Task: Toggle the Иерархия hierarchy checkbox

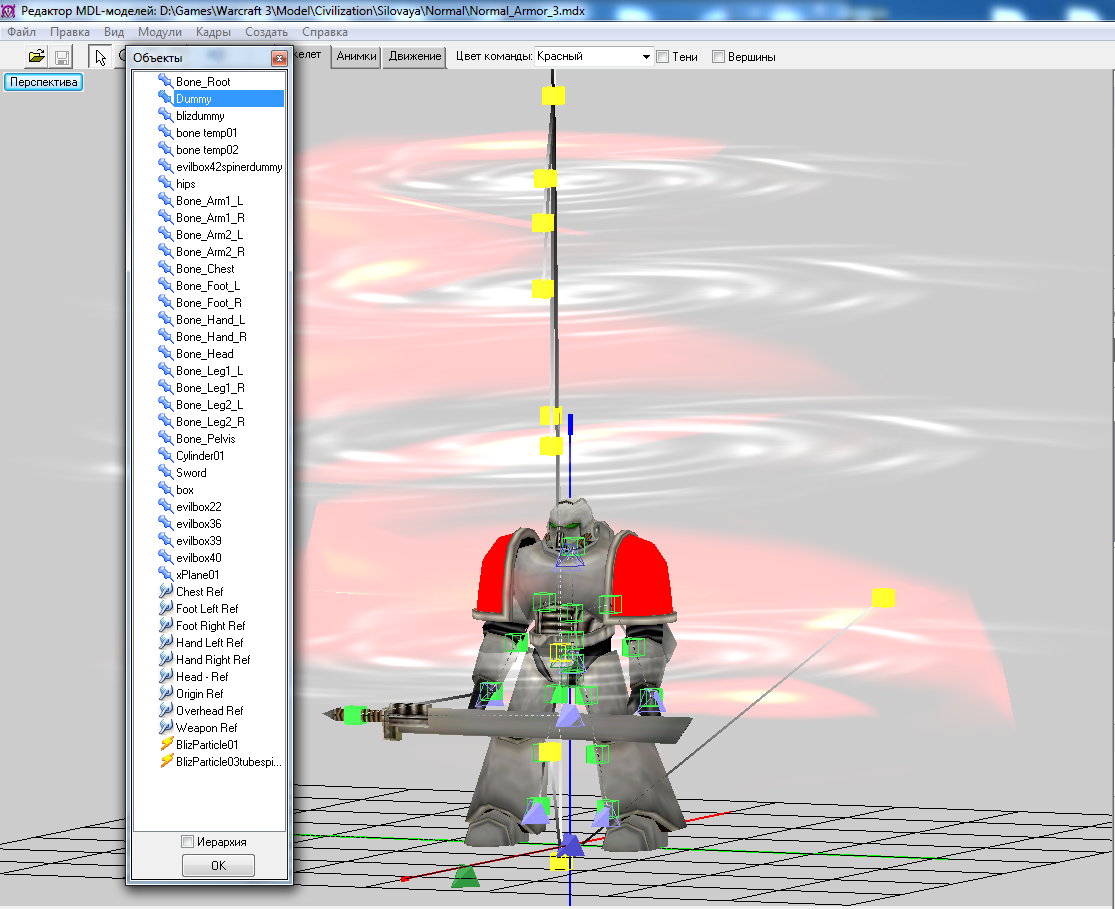Action: pyautogui.click(x=188, y=841)
